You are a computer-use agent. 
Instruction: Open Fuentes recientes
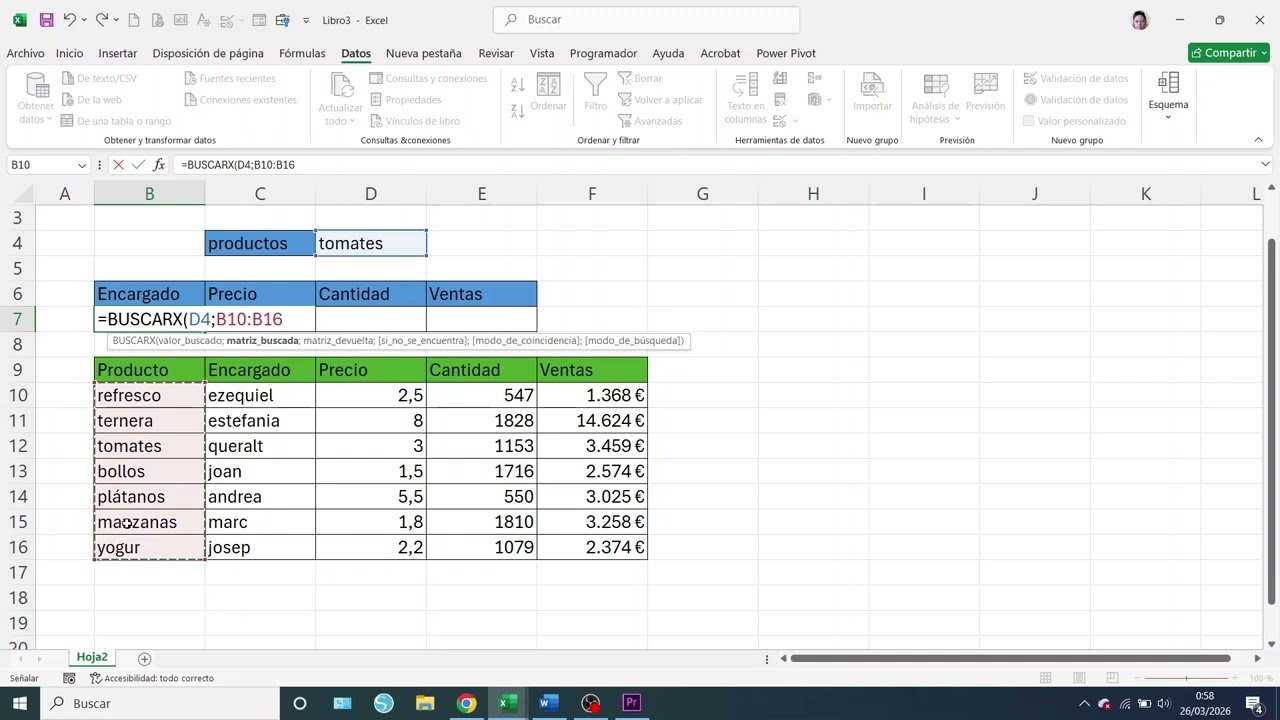(x=229, y=78)
